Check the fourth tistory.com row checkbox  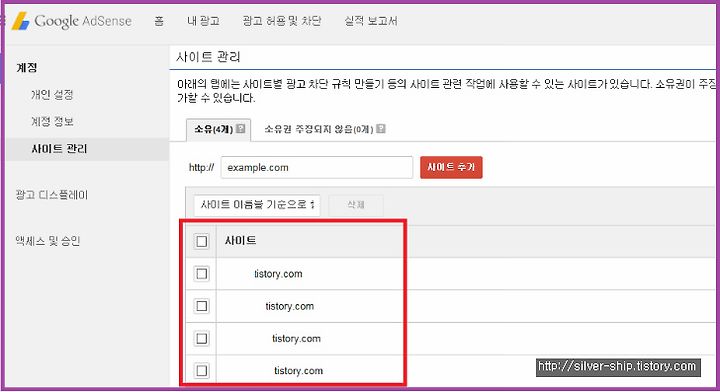click(x=202, y=370)
